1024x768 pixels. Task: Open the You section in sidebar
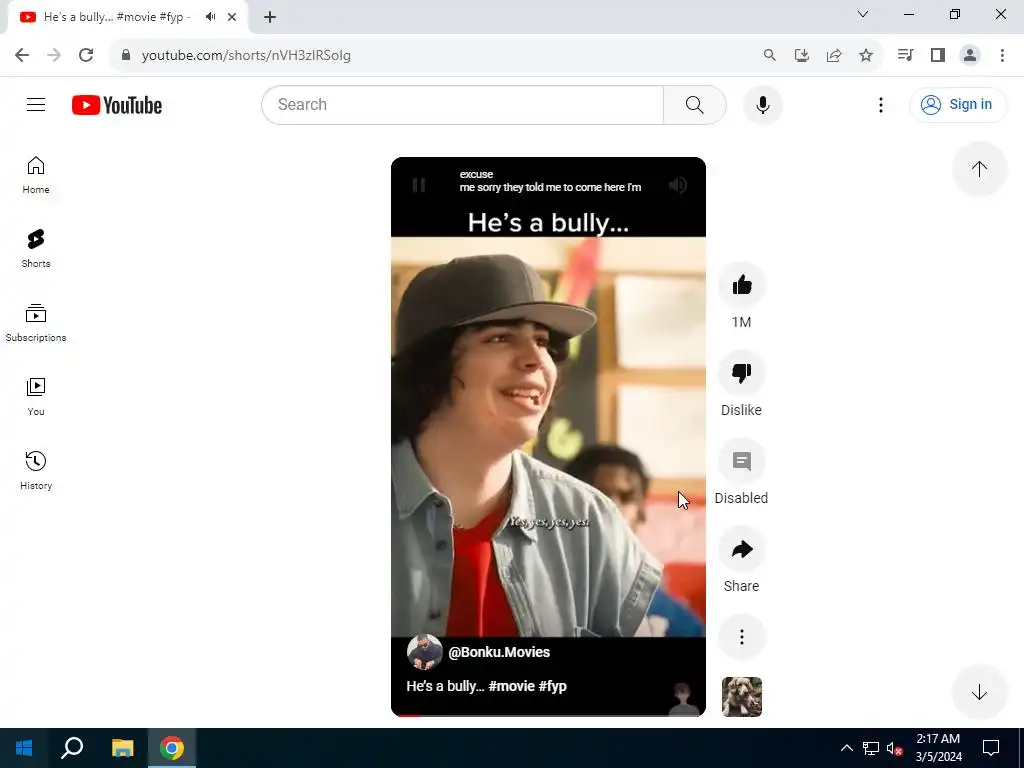(x=36, y=397)
